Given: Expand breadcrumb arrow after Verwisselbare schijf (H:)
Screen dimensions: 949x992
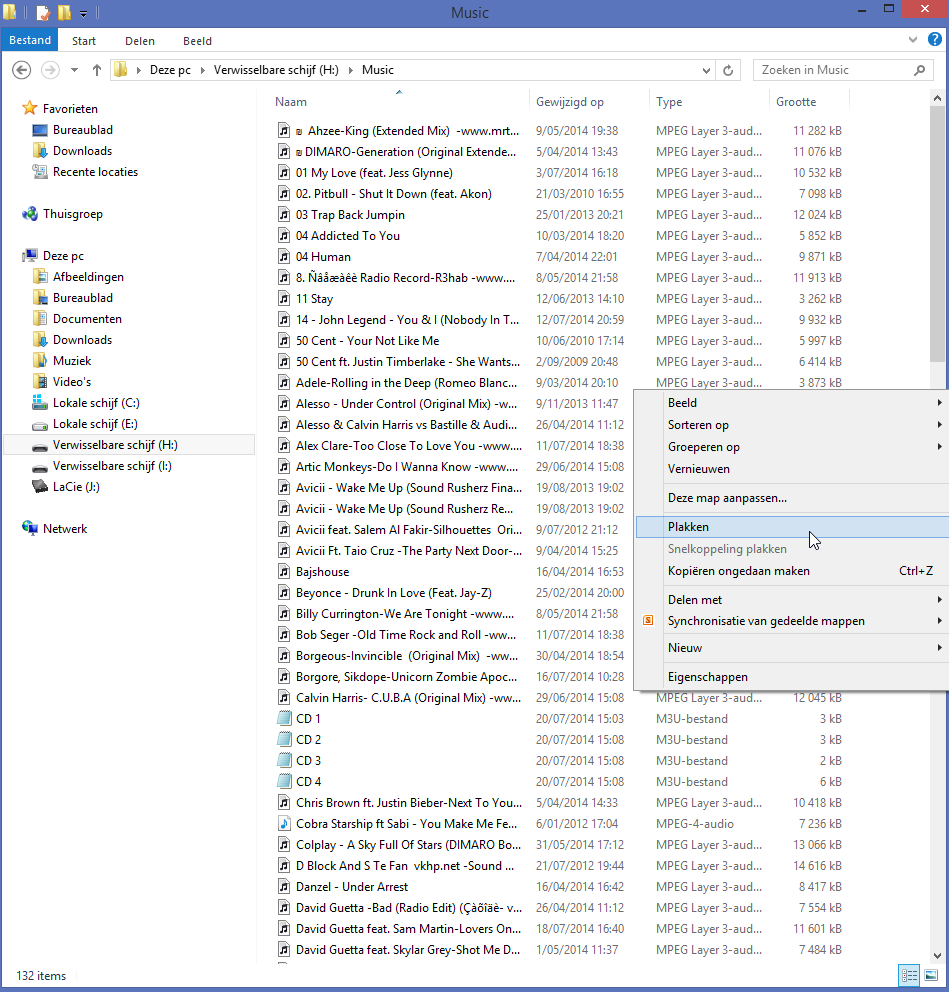Looking at the screenshot, I should point(350,70).
